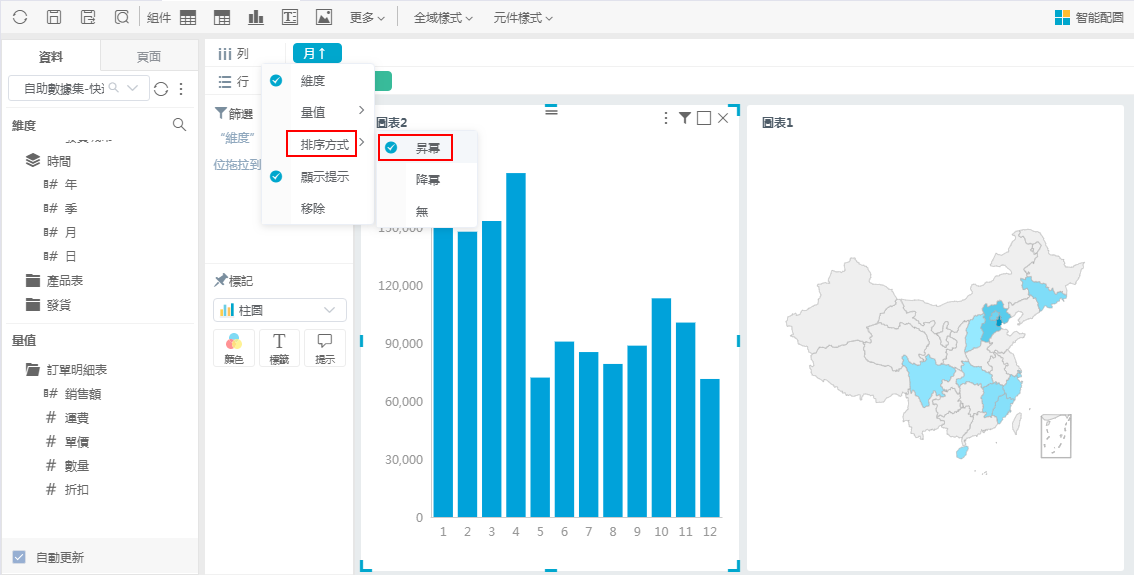Image resolution: width=1134 pixels, height=575 pixels.
Task: Insert an image component from the toolbar
Action: click(323, 17)
